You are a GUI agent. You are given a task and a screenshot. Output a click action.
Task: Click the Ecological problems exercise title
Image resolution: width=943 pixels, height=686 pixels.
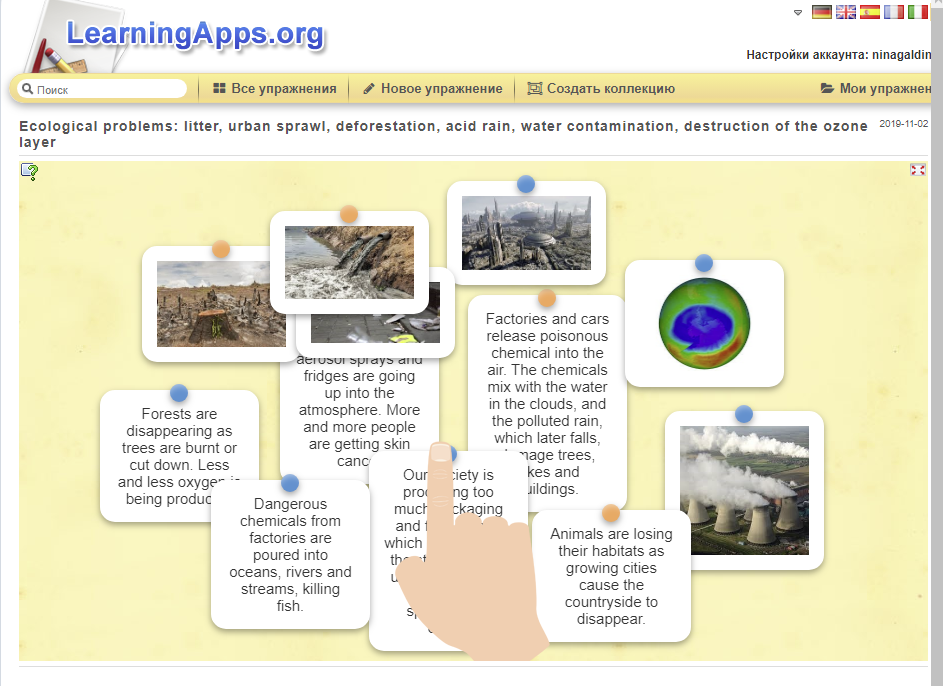coord(443,134)
